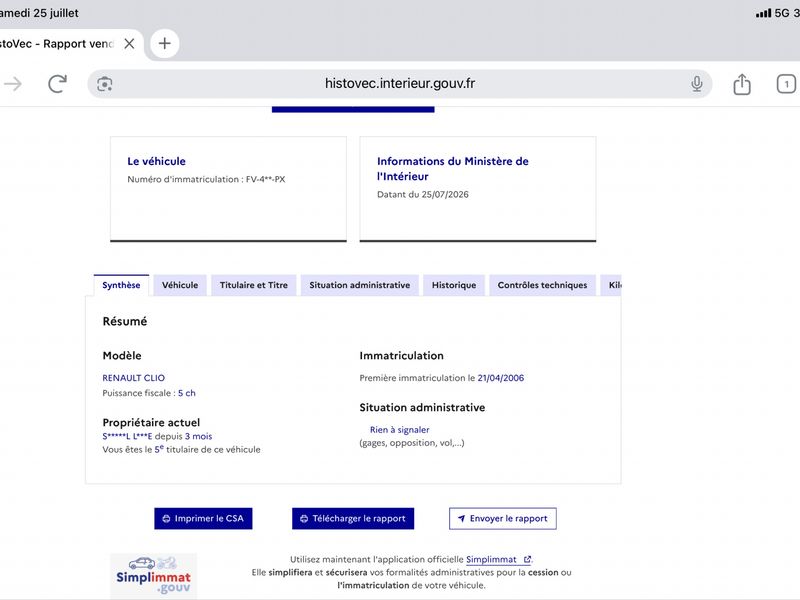Click the Résumé section heading
The width and height of the screenshot is (800, 600).
coord(125,321)
